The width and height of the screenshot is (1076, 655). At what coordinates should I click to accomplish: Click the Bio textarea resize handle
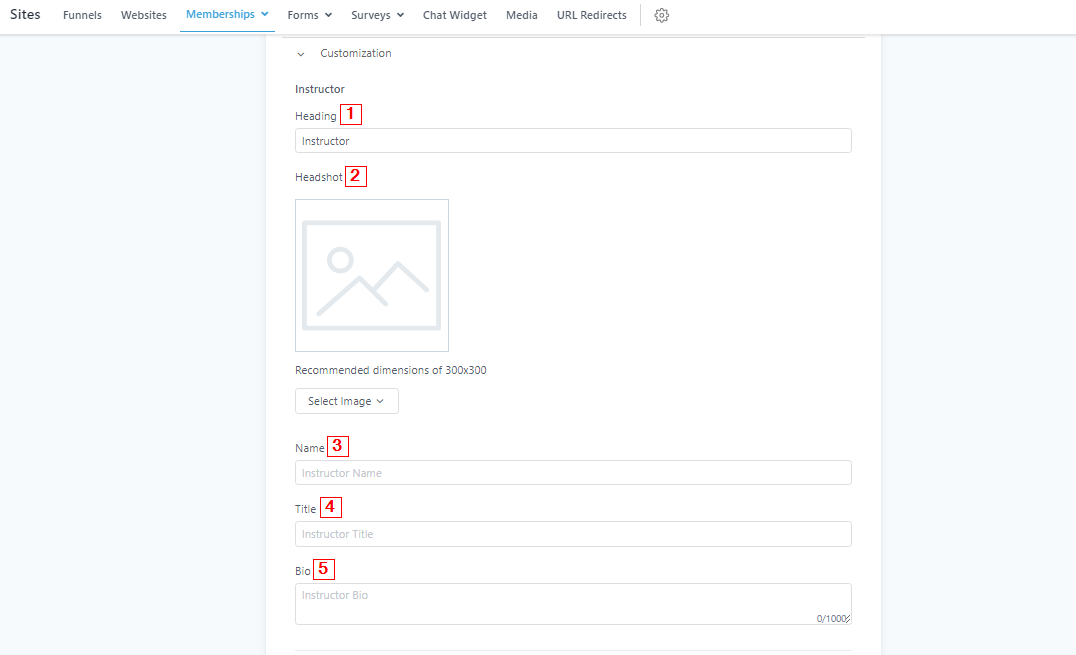pos(848,621)
